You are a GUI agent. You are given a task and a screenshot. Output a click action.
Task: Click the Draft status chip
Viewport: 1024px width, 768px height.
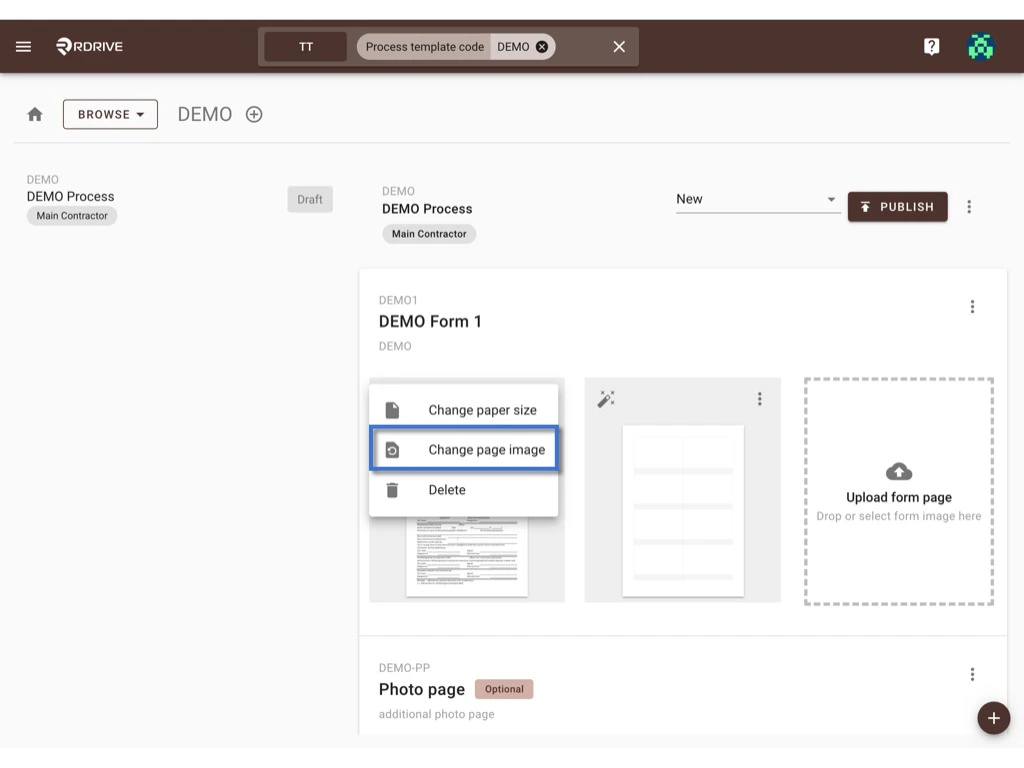[310, 199]
